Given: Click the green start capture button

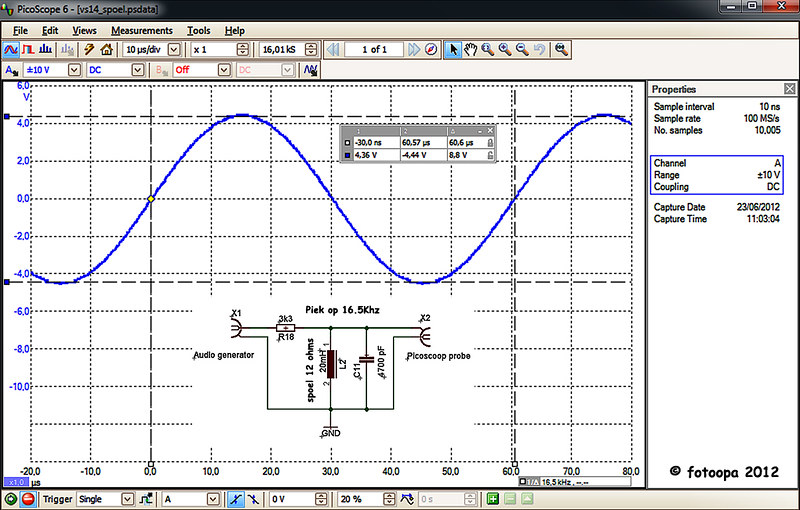Looking at the screenshot, I should pos(11,499).
